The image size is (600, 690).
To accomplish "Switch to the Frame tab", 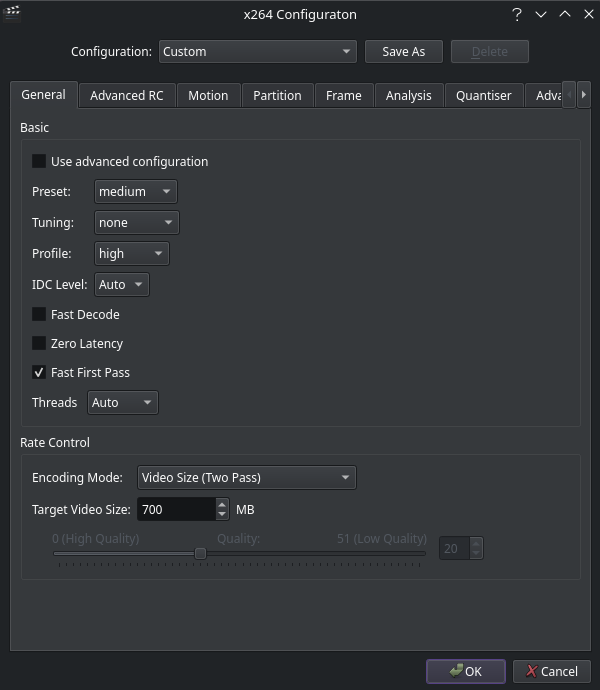I will [x=344, y=95].
